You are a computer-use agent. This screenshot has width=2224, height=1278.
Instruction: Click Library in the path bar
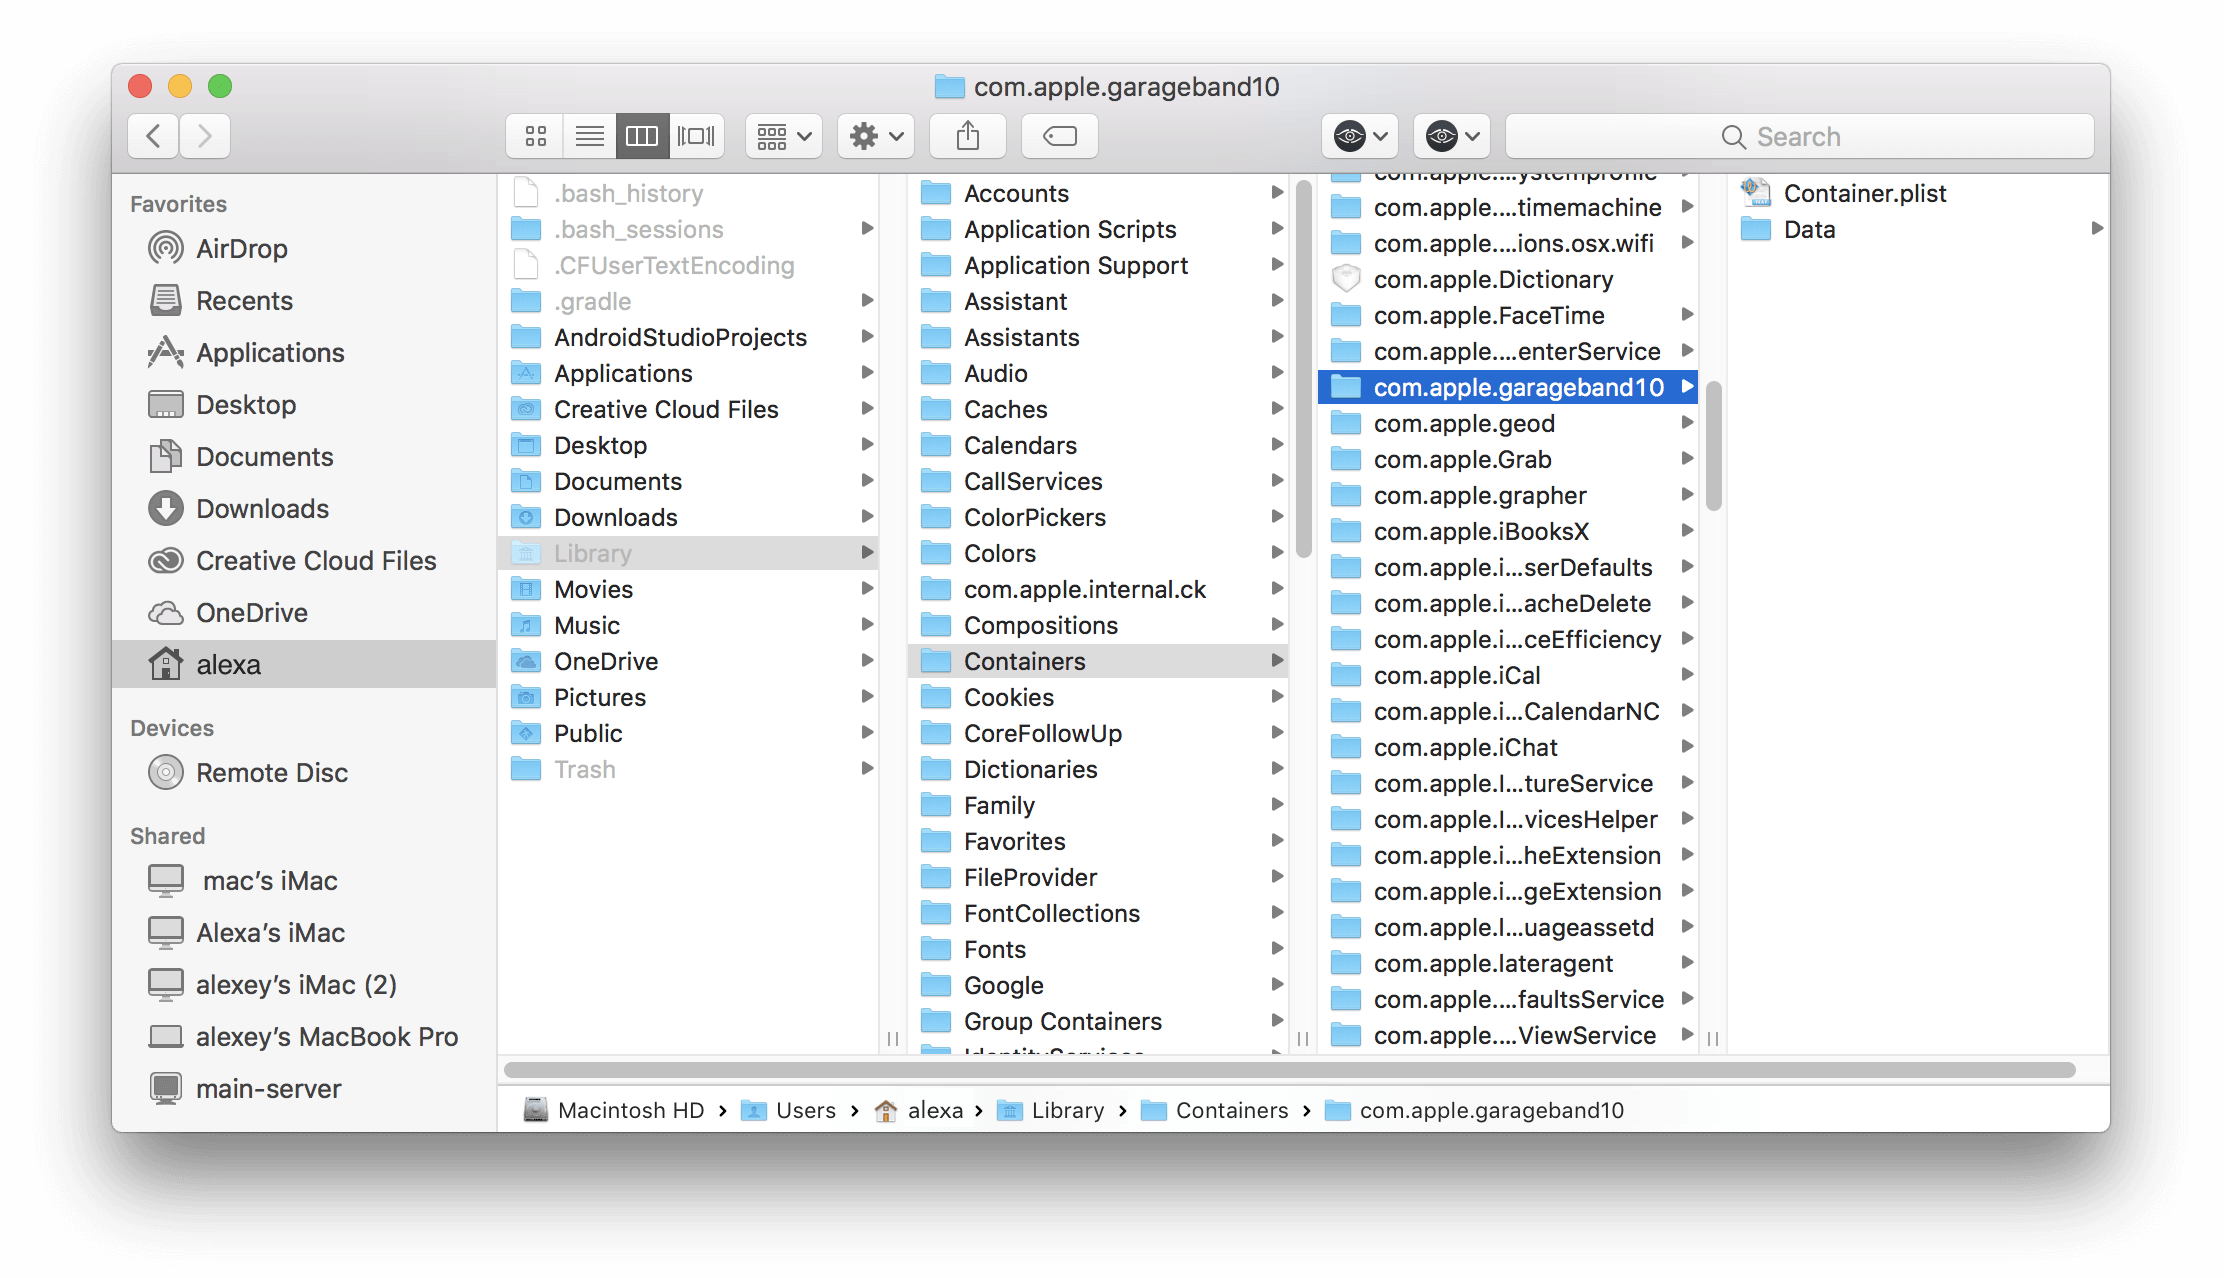[x=1051, y=1110]
